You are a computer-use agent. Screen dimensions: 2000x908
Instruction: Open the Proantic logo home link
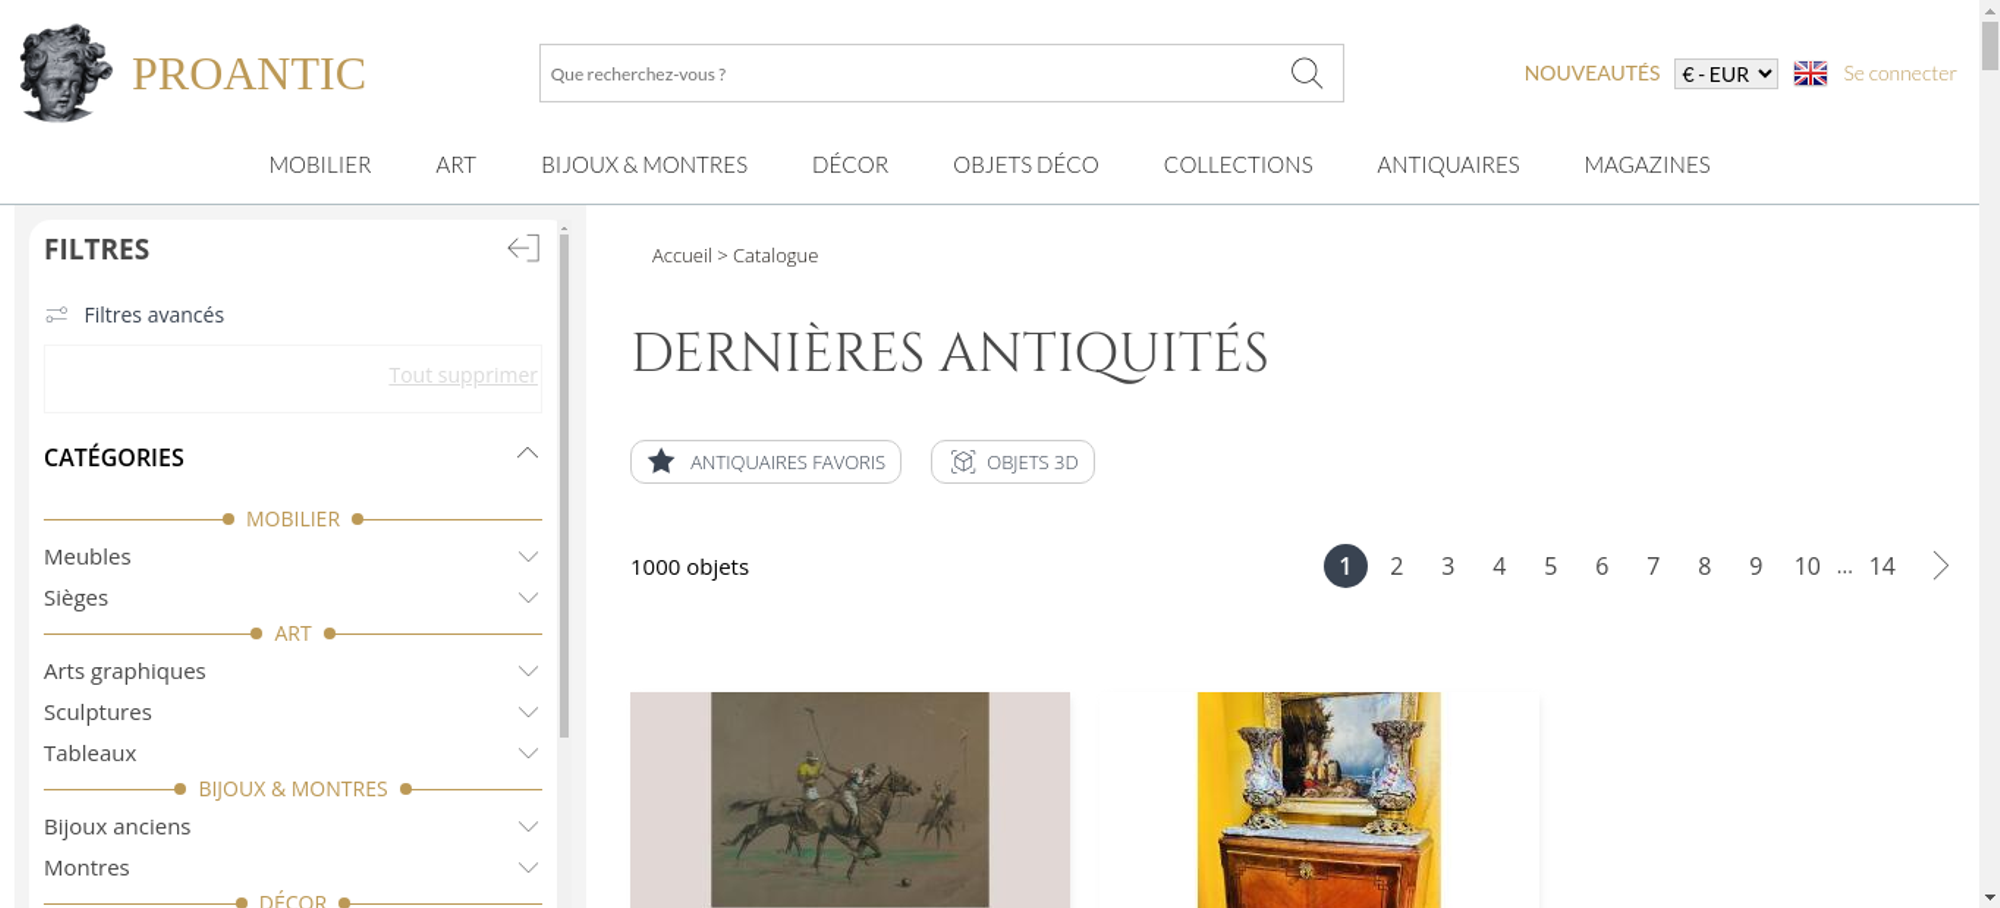(193, 73)
